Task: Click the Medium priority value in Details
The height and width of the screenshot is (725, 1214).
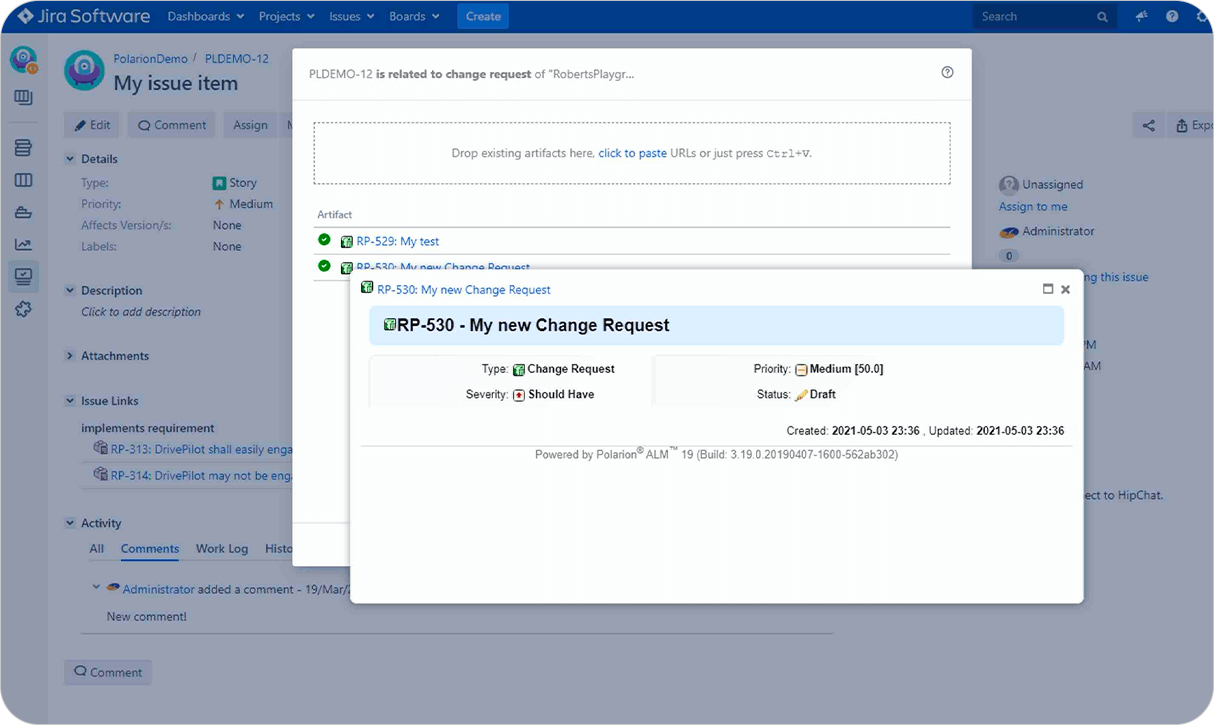Action: (x=243, y=204)
